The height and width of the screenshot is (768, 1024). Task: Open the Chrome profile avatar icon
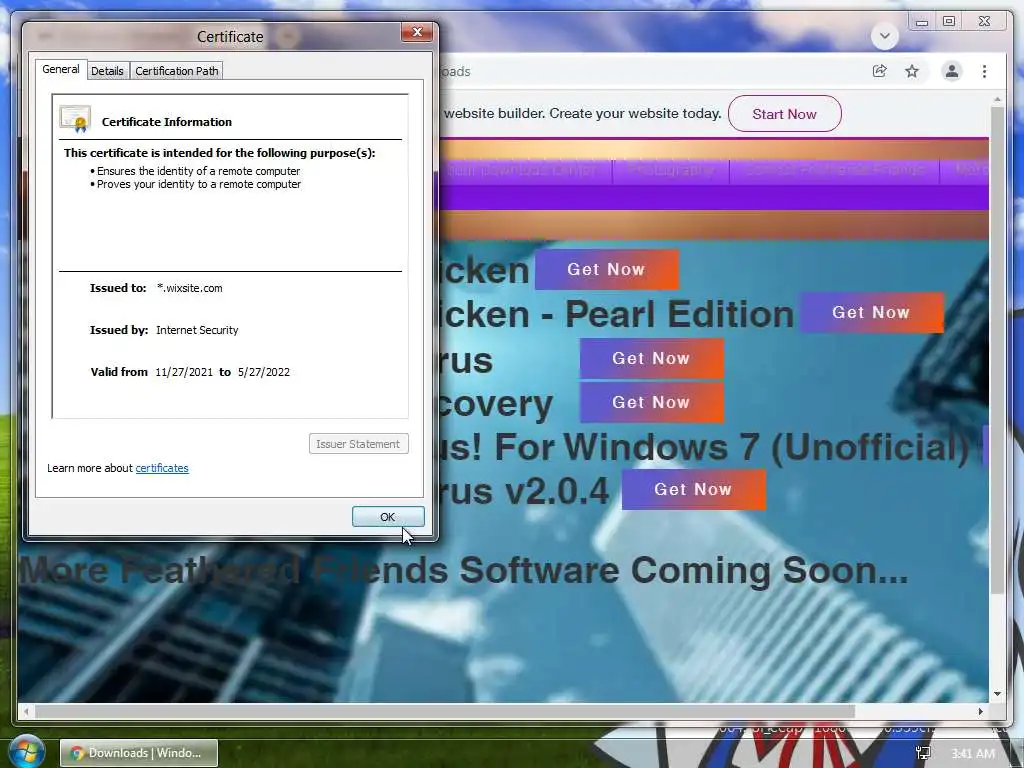coord(952,71)
